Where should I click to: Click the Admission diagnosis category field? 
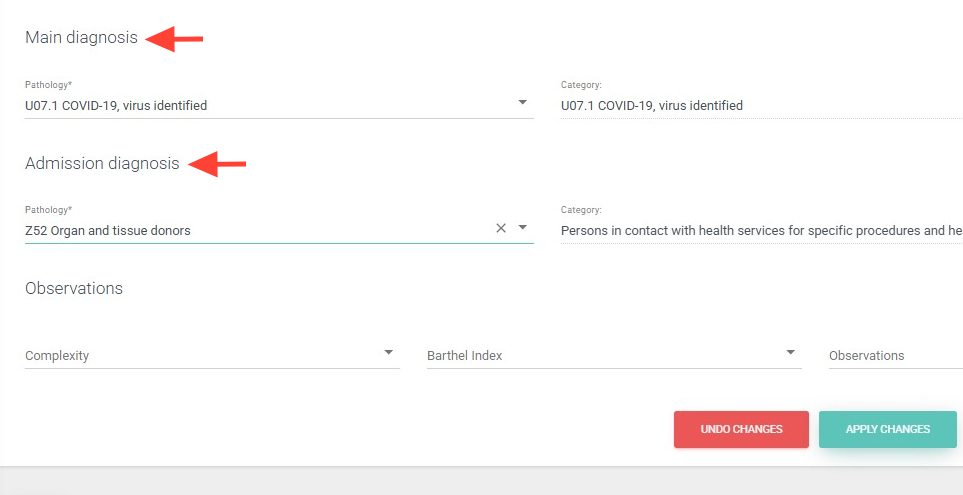click(760, 230)
